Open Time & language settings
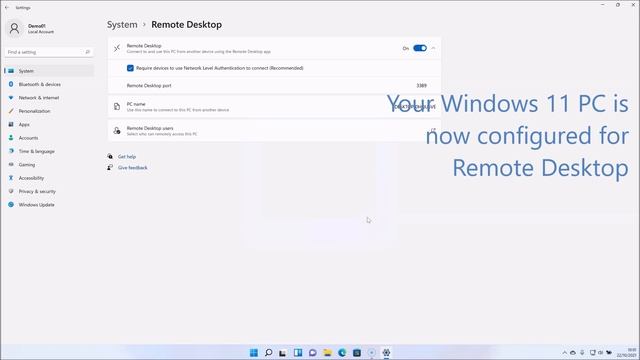 (49, 151)
